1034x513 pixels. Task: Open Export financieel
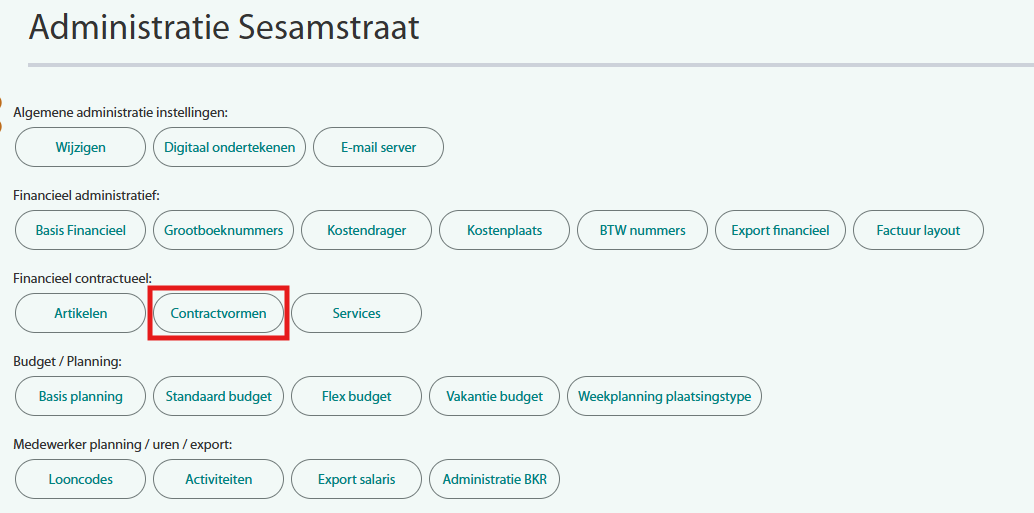pyautogui.click(x=780, y=230)
